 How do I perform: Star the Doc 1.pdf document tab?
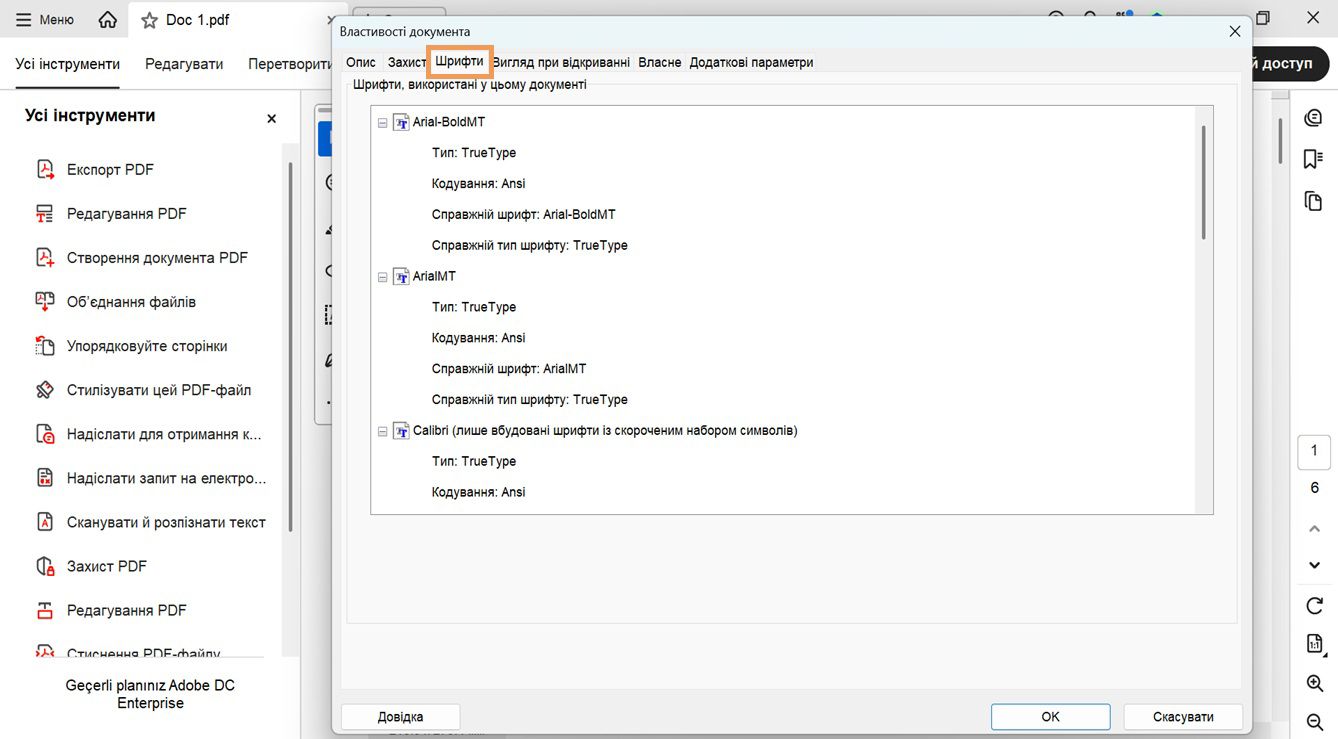point(149,20)
